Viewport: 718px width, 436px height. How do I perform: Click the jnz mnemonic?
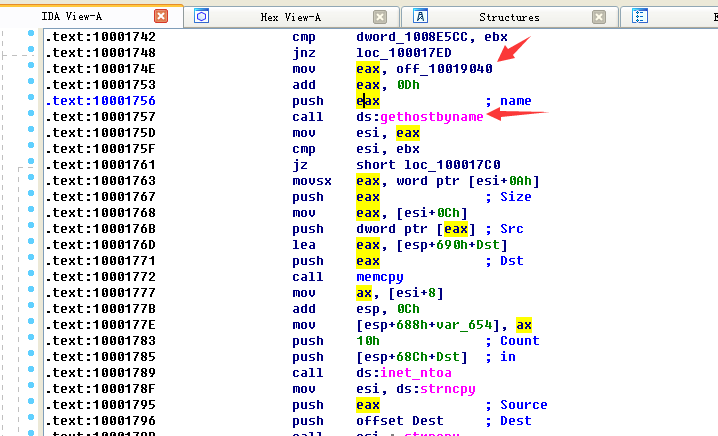click(x=304, y=53)
